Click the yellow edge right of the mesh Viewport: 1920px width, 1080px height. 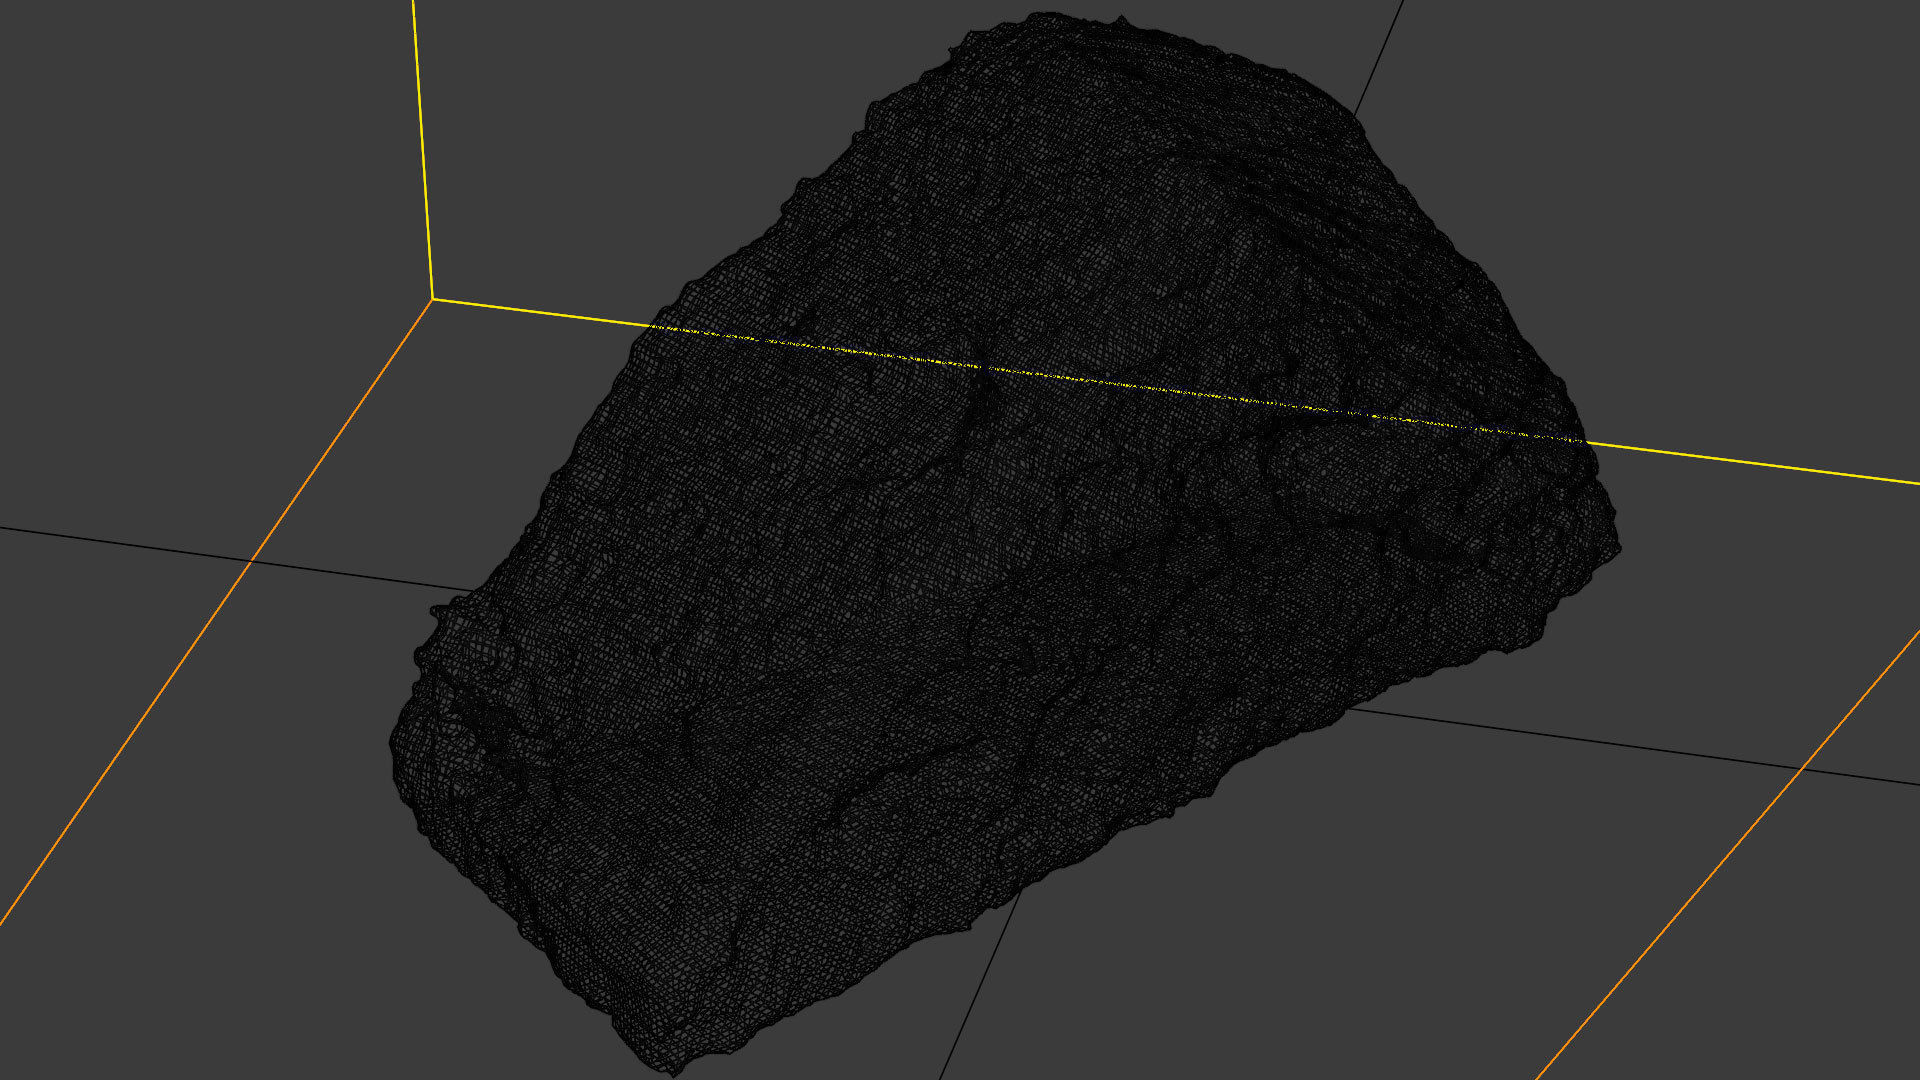[x=1750, y=463]
